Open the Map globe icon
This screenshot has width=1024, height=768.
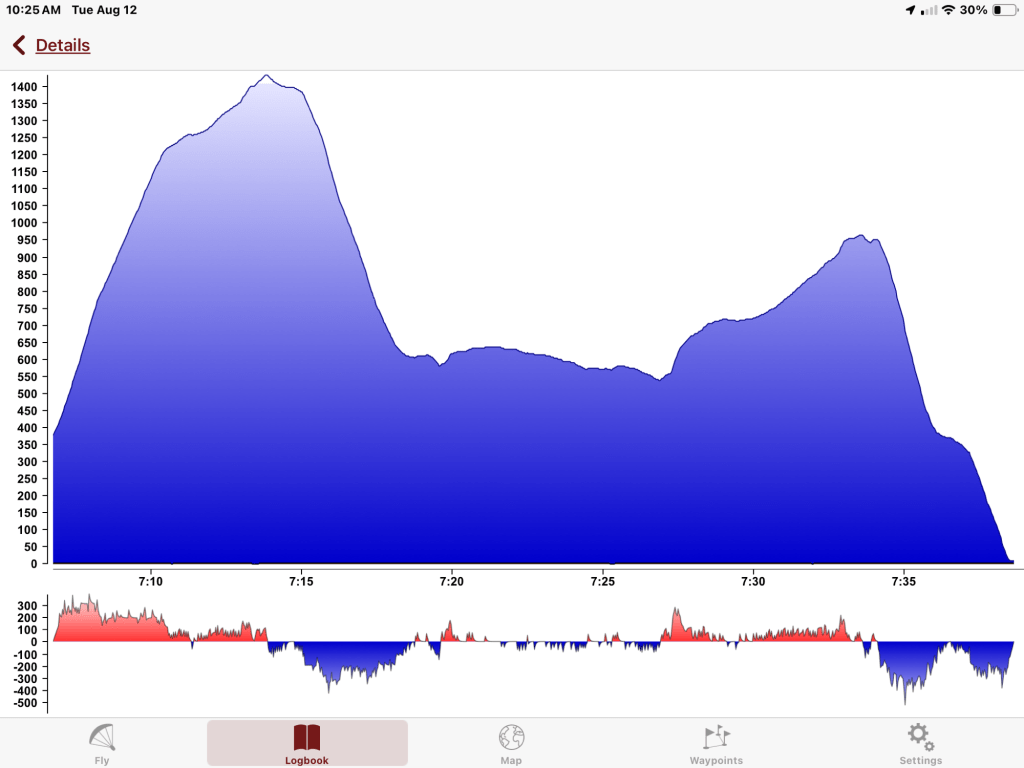coord(511,738)
